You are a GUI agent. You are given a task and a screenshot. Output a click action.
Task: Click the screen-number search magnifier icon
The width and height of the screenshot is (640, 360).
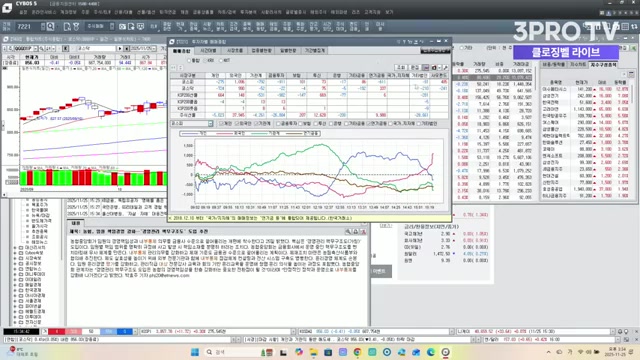(x=51, y=27)
